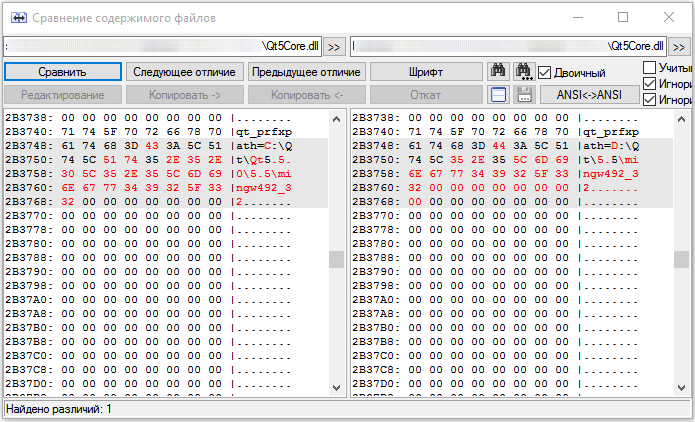Click right pane text 'ath=D:\Q'
695x422 pixels.
coord(611,146)
